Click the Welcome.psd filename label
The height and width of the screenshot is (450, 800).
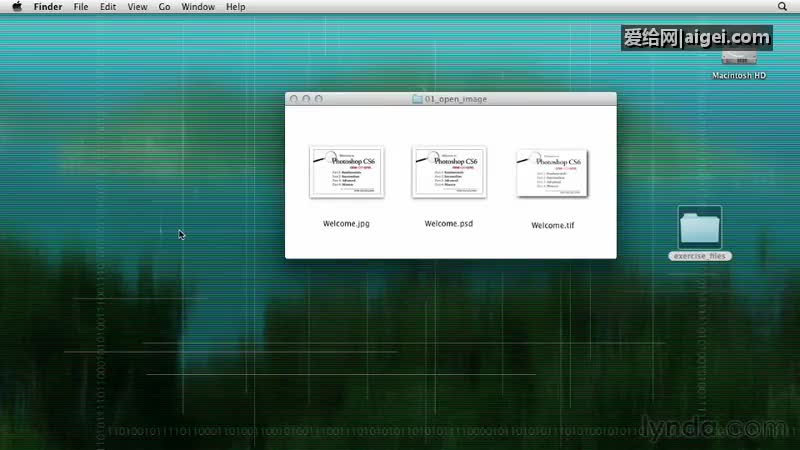click(x=448, y=224)
